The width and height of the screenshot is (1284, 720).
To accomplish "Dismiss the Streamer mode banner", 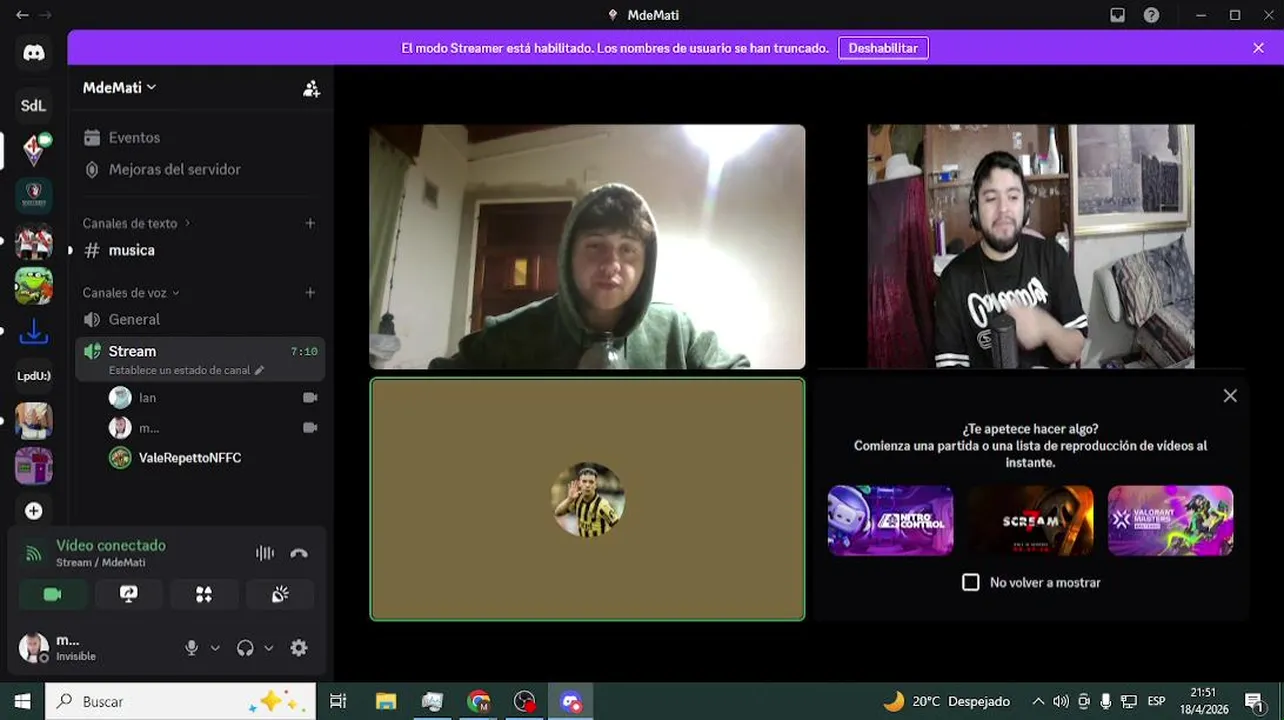I will click(1258, 48).
